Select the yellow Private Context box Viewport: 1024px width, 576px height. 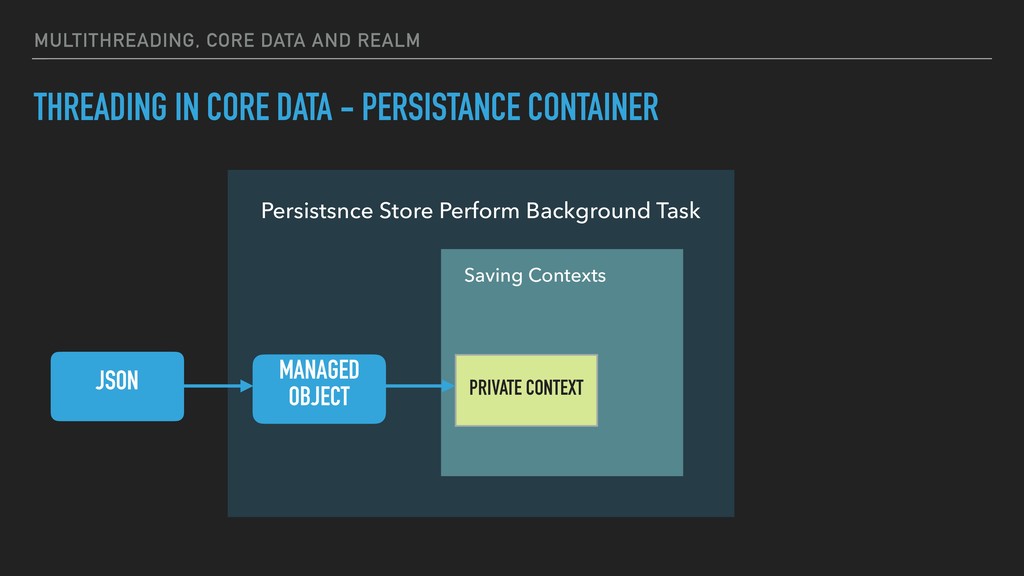(526, 390)
